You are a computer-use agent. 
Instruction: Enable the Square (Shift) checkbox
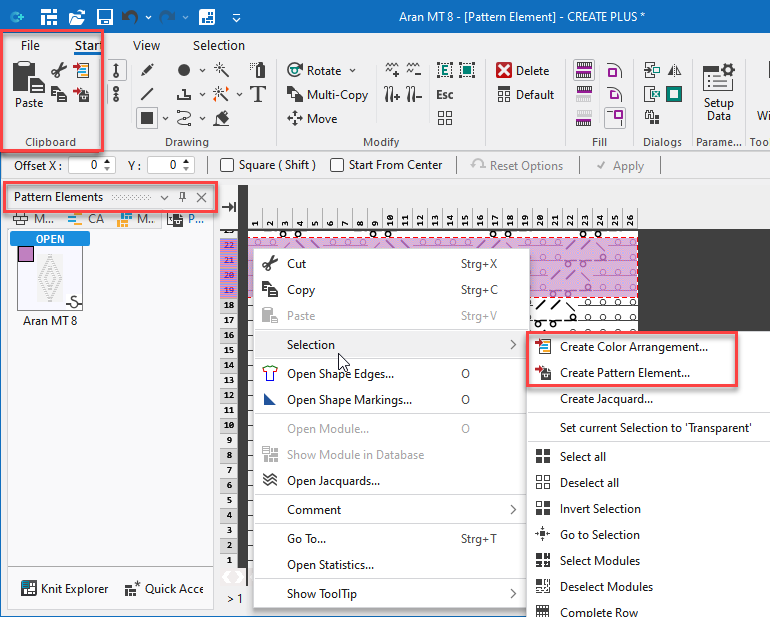pyautogui.click(x=227, y=165)
